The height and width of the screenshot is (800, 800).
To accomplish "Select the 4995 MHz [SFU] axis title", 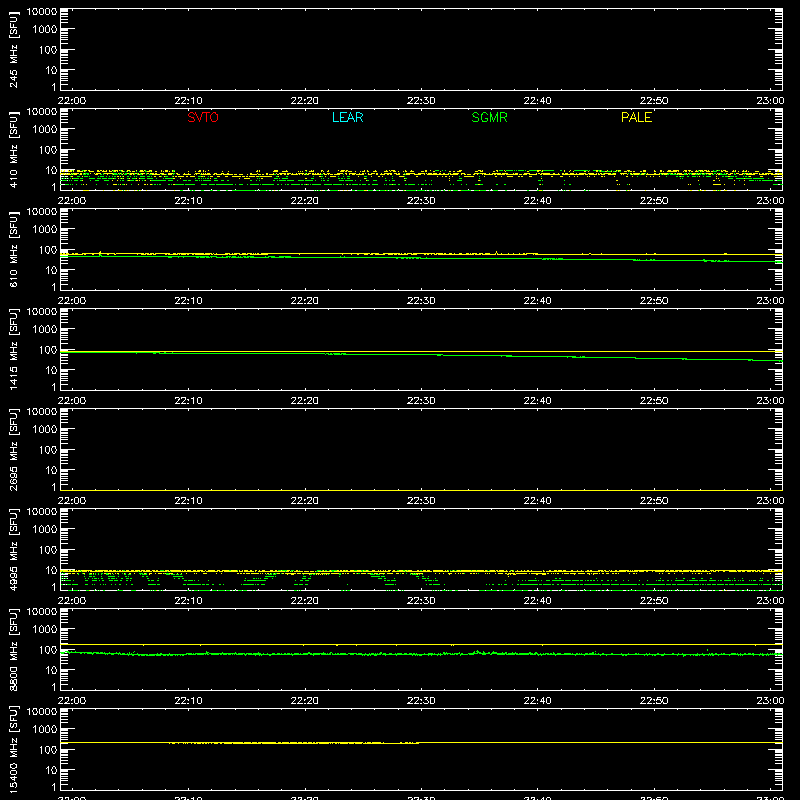I will pyautogui.click(x=13, y=549).
